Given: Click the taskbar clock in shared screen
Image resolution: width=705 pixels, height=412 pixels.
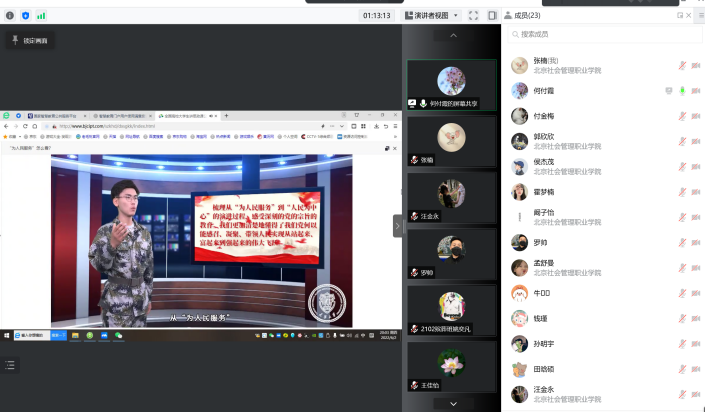Looking at the screenshot, I should [388, 335].
